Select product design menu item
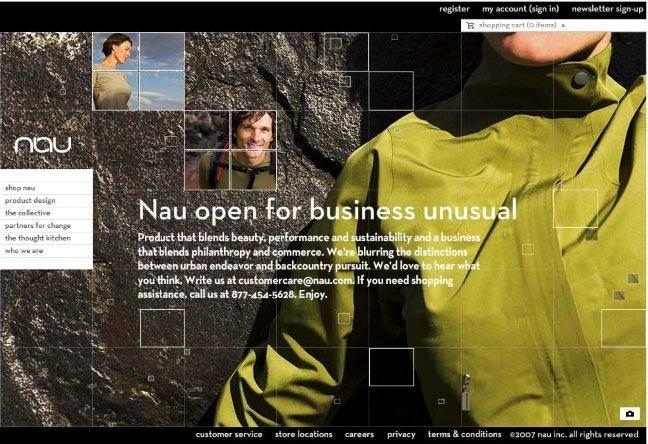Viewport: 648px width, 444px height. 46,201
